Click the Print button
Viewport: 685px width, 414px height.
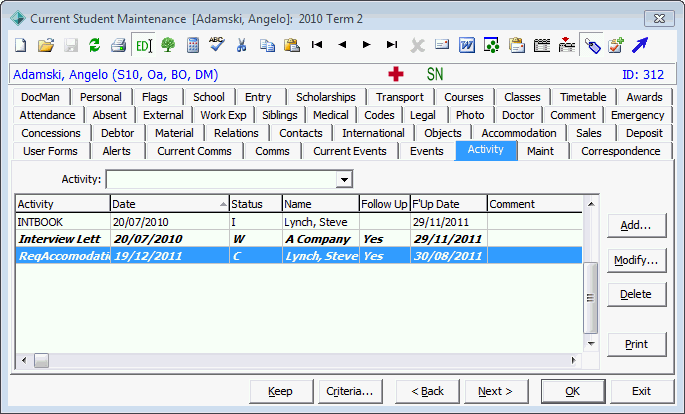637,345
